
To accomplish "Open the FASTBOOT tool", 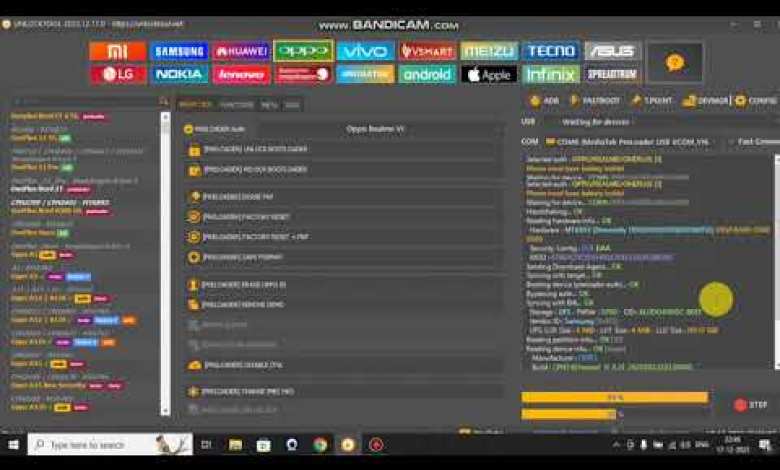I will coord(594,100).
